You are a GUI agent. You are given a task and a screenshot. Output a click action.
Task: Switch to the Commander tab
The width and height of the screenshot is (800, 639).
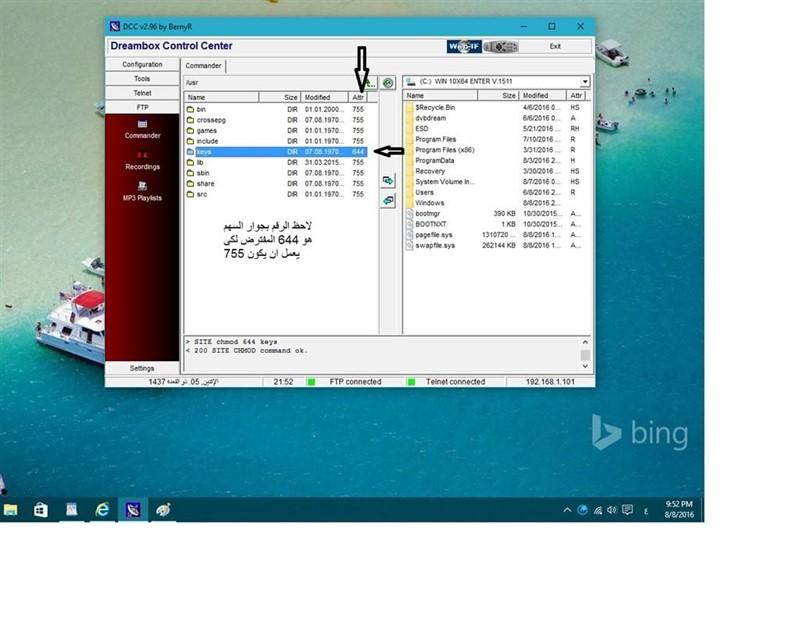coord(203,66)
